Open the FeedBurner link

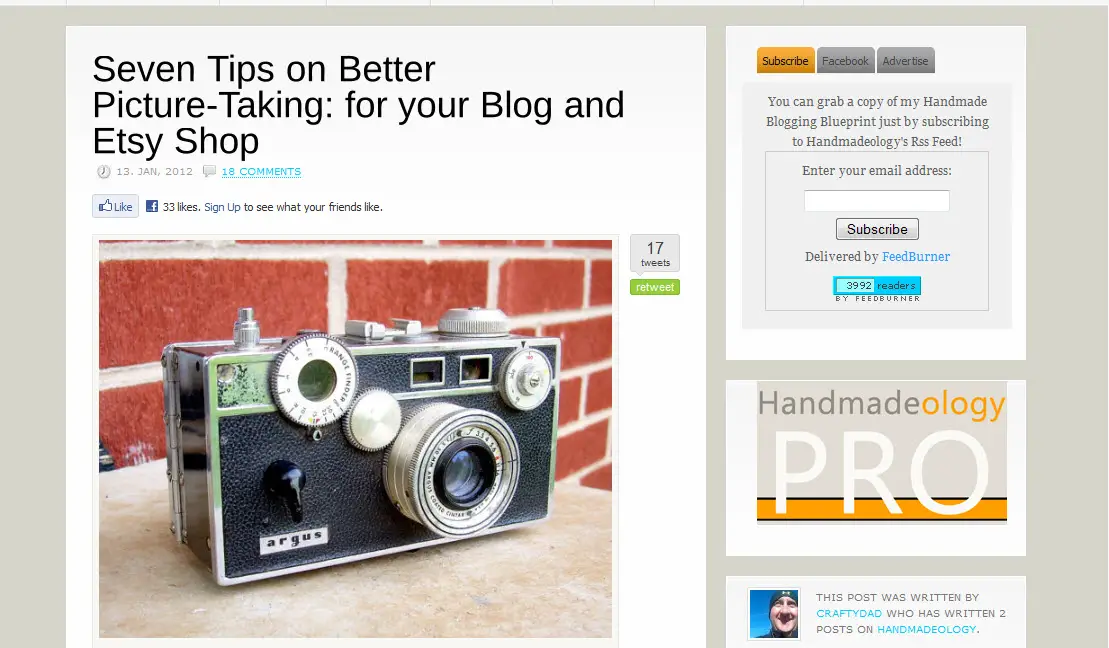(x=915, y=257)
